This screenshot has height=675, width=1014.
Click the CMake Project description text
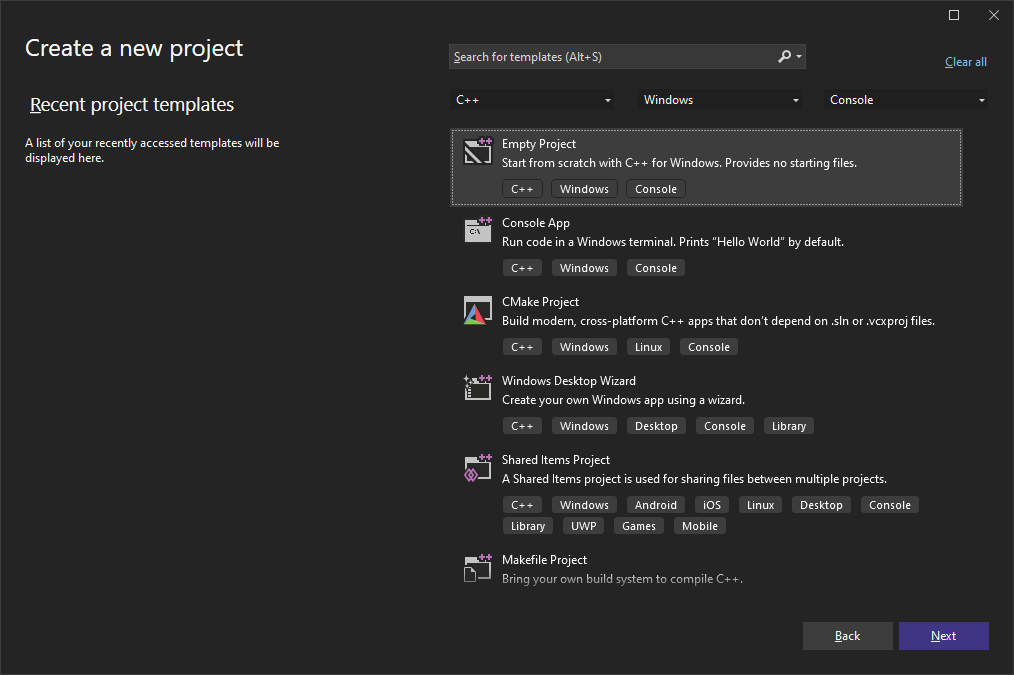(x=718, y=321)
